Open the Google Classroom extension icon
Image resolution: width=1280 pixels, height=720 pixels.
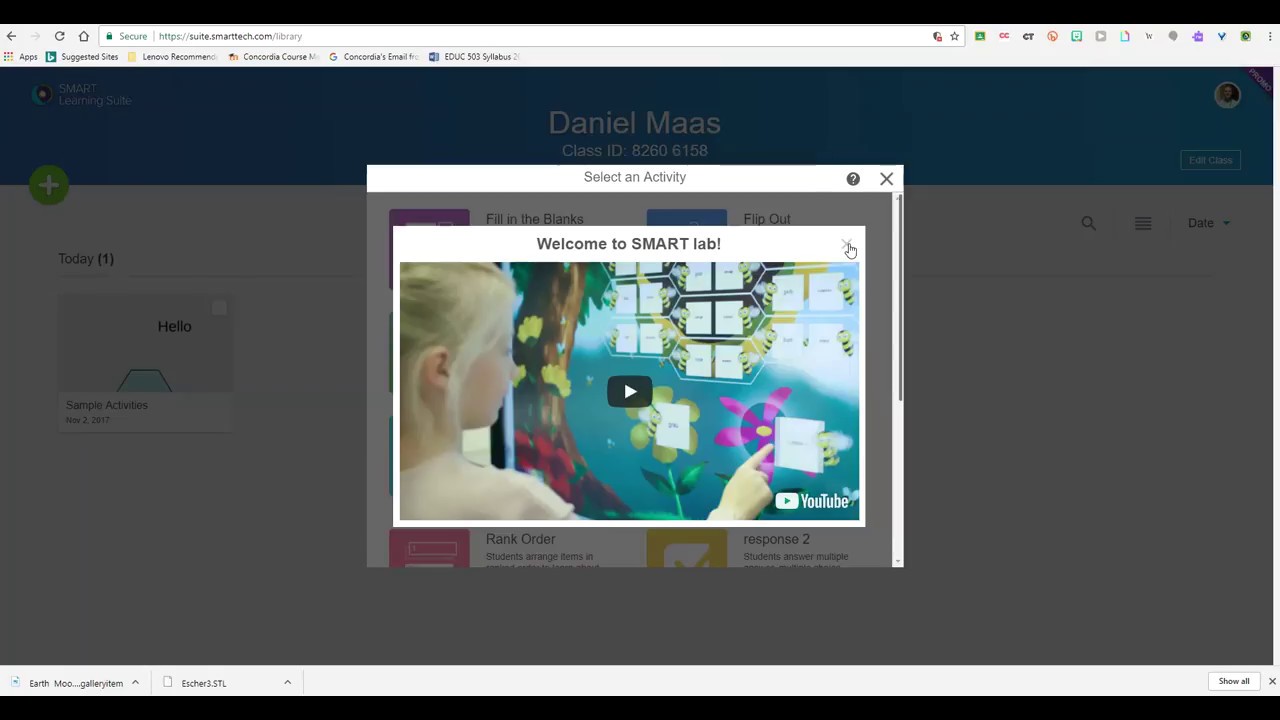(980, 36)
